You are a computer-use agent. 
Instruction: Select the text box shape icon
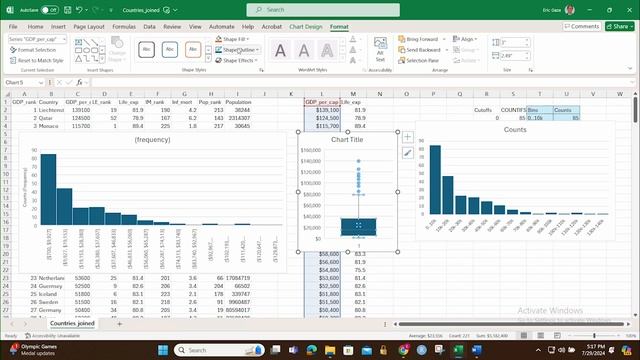(78, 42)
